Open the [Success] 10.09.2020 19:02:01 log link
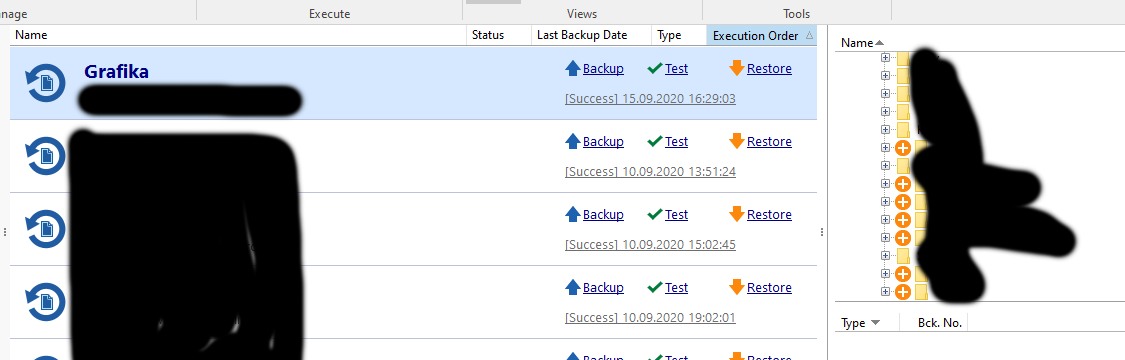Viewport: 1125px width, 360px height. point(650,318)
